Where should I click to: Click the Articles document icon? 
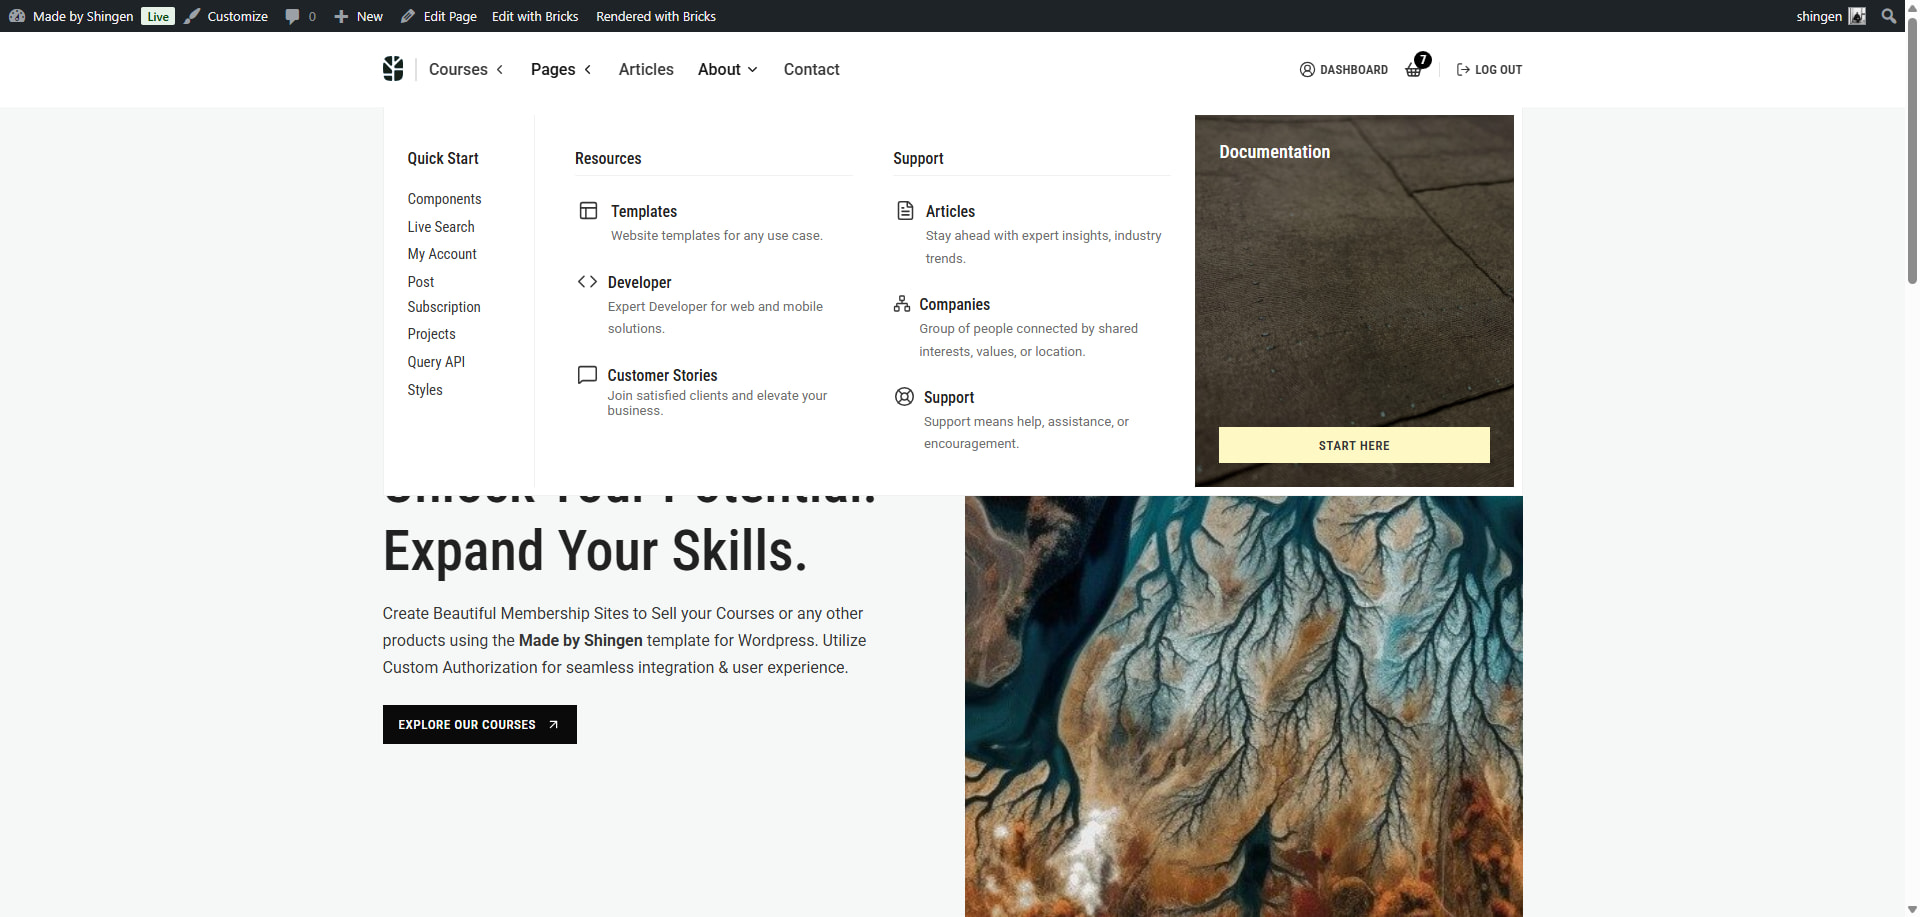coord(905,211)
